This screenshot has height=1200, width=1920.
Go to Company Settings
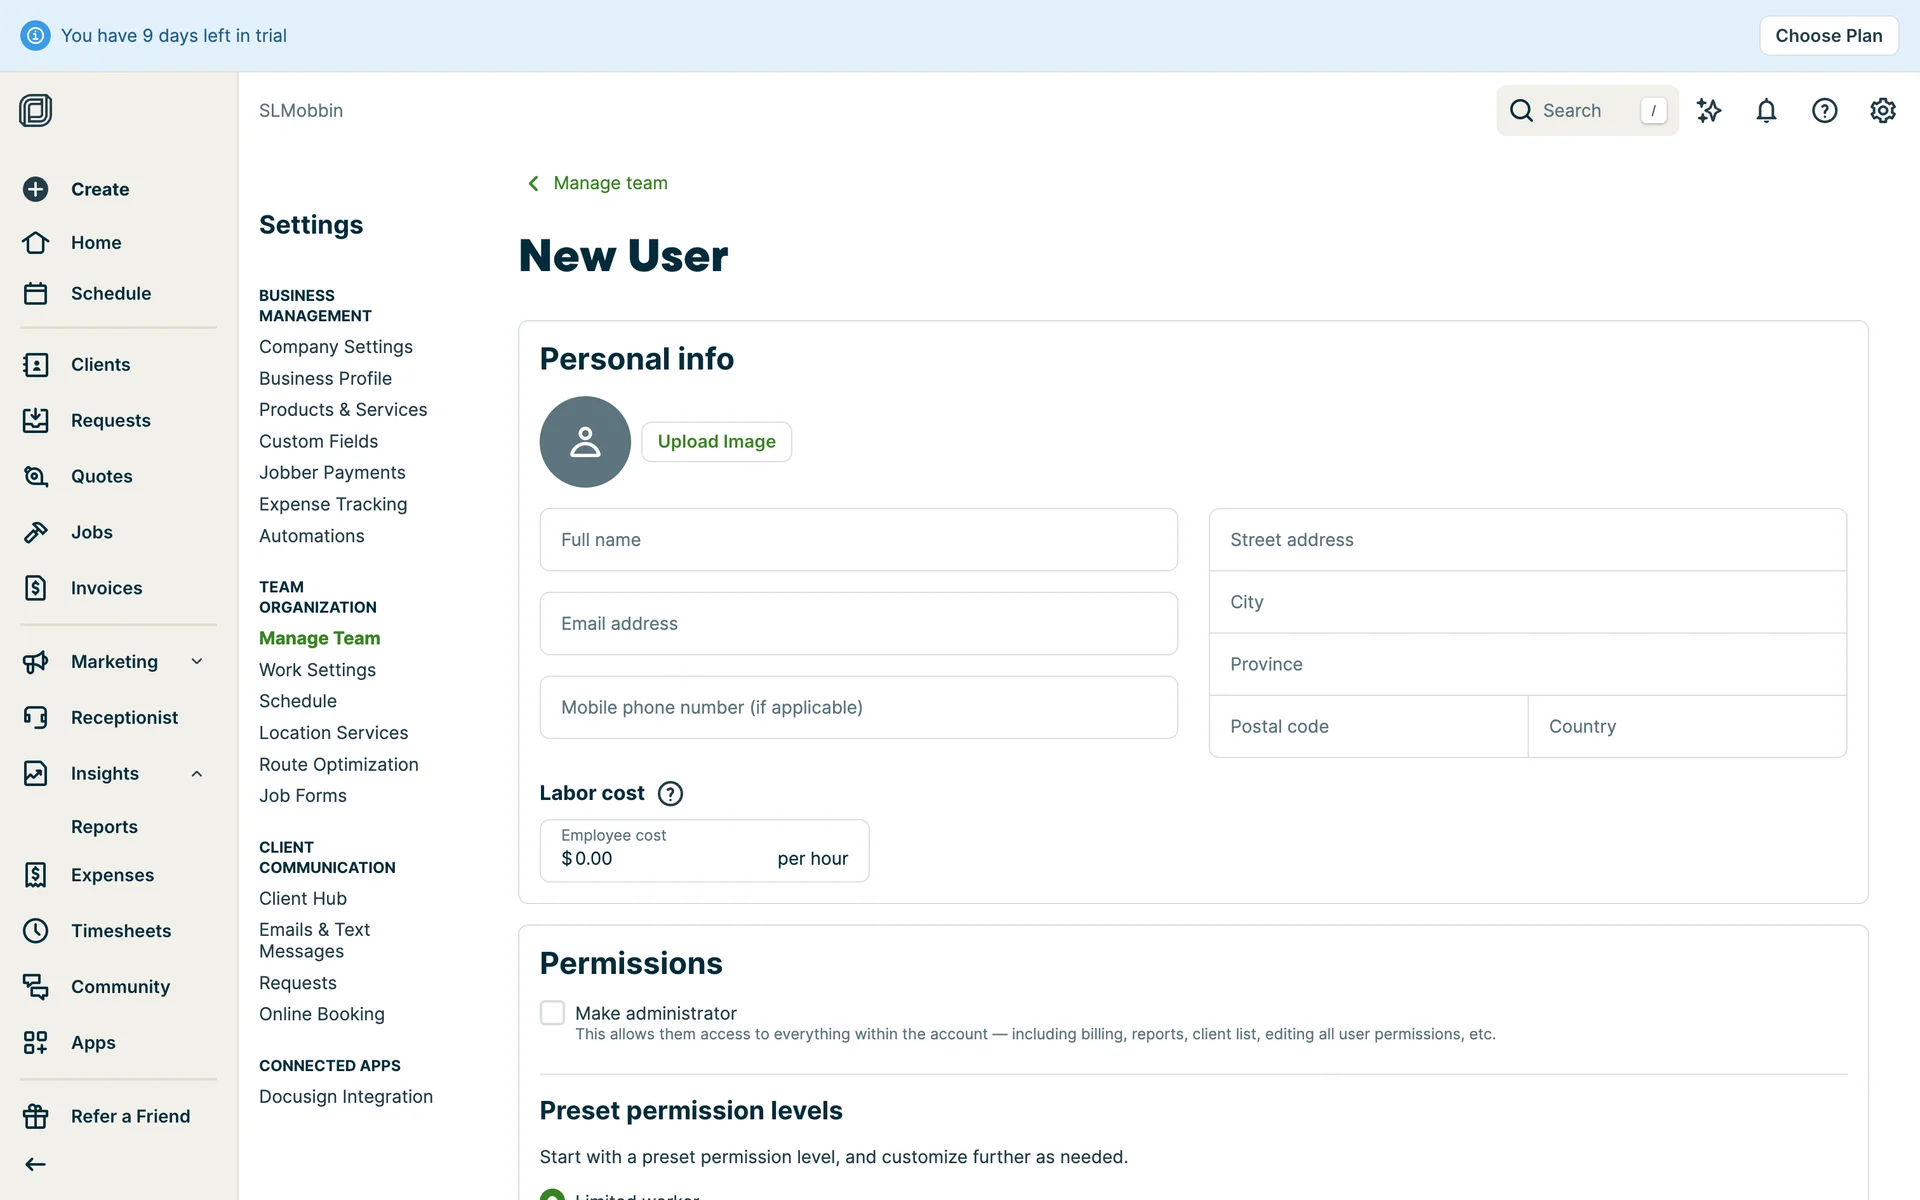tap(335, 347)
